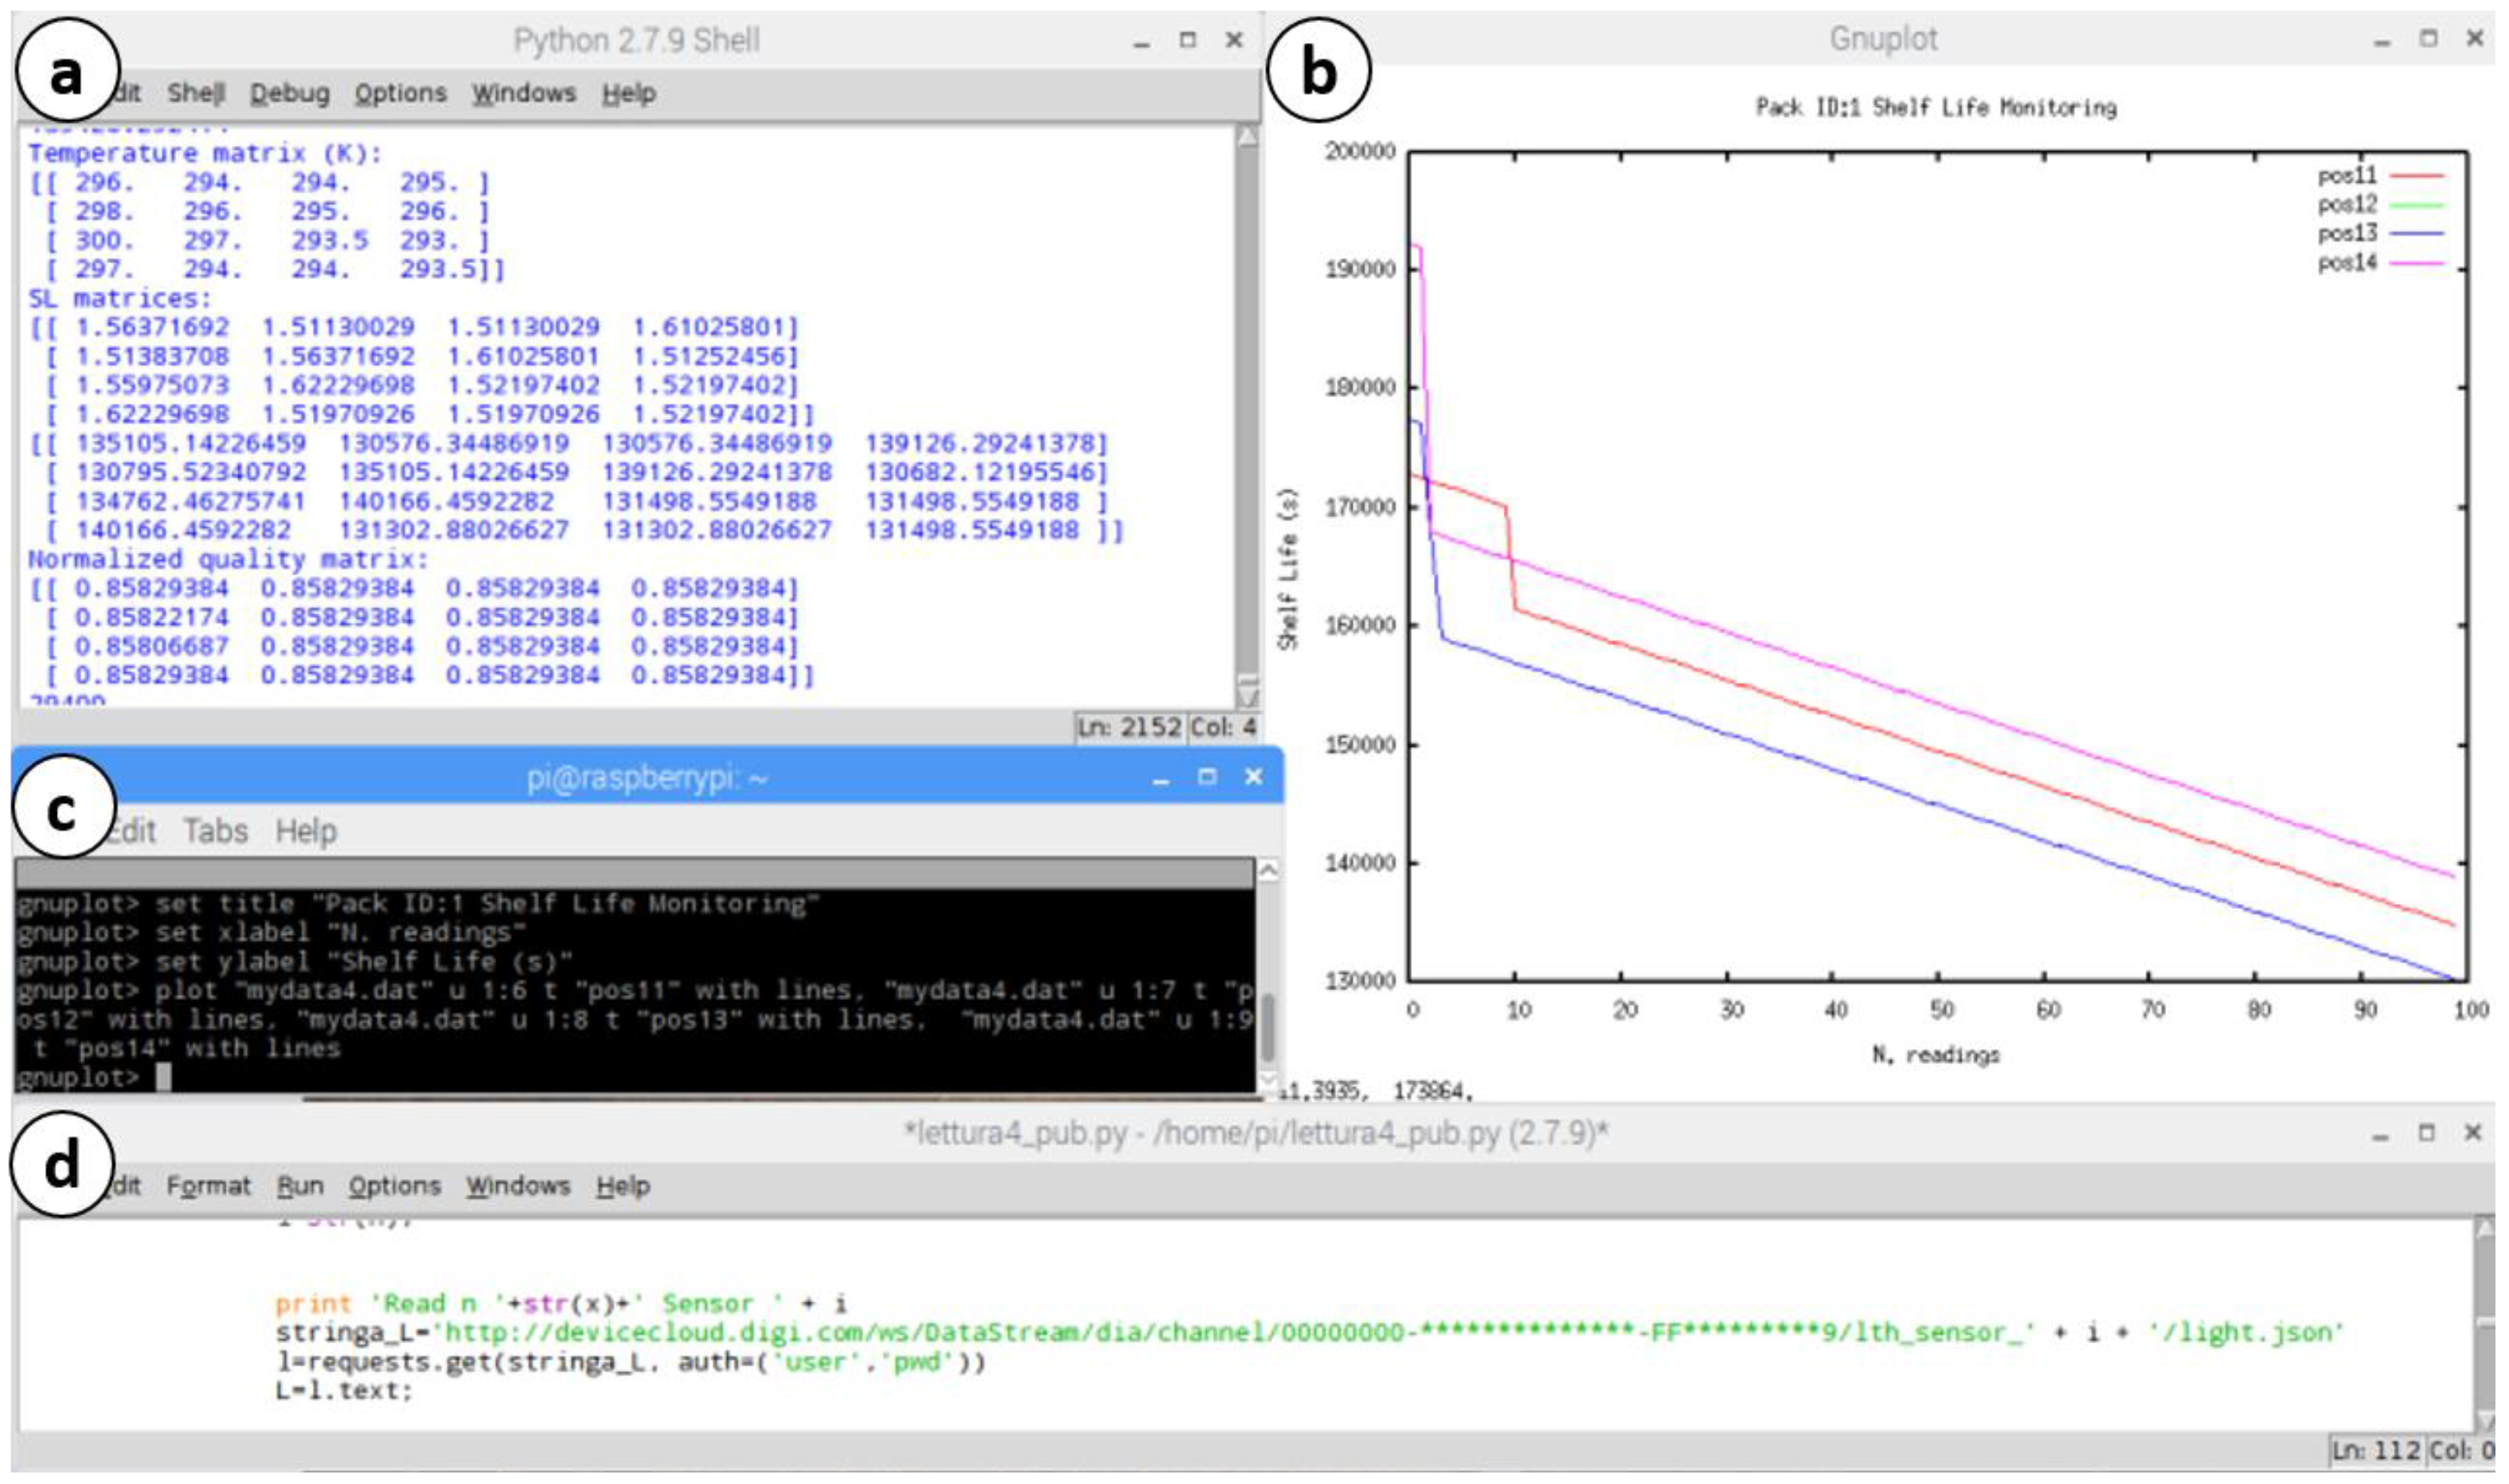2509x1484 pixels.
Task: Open the Shell menu in Python Shell
Action: point(195,93)
